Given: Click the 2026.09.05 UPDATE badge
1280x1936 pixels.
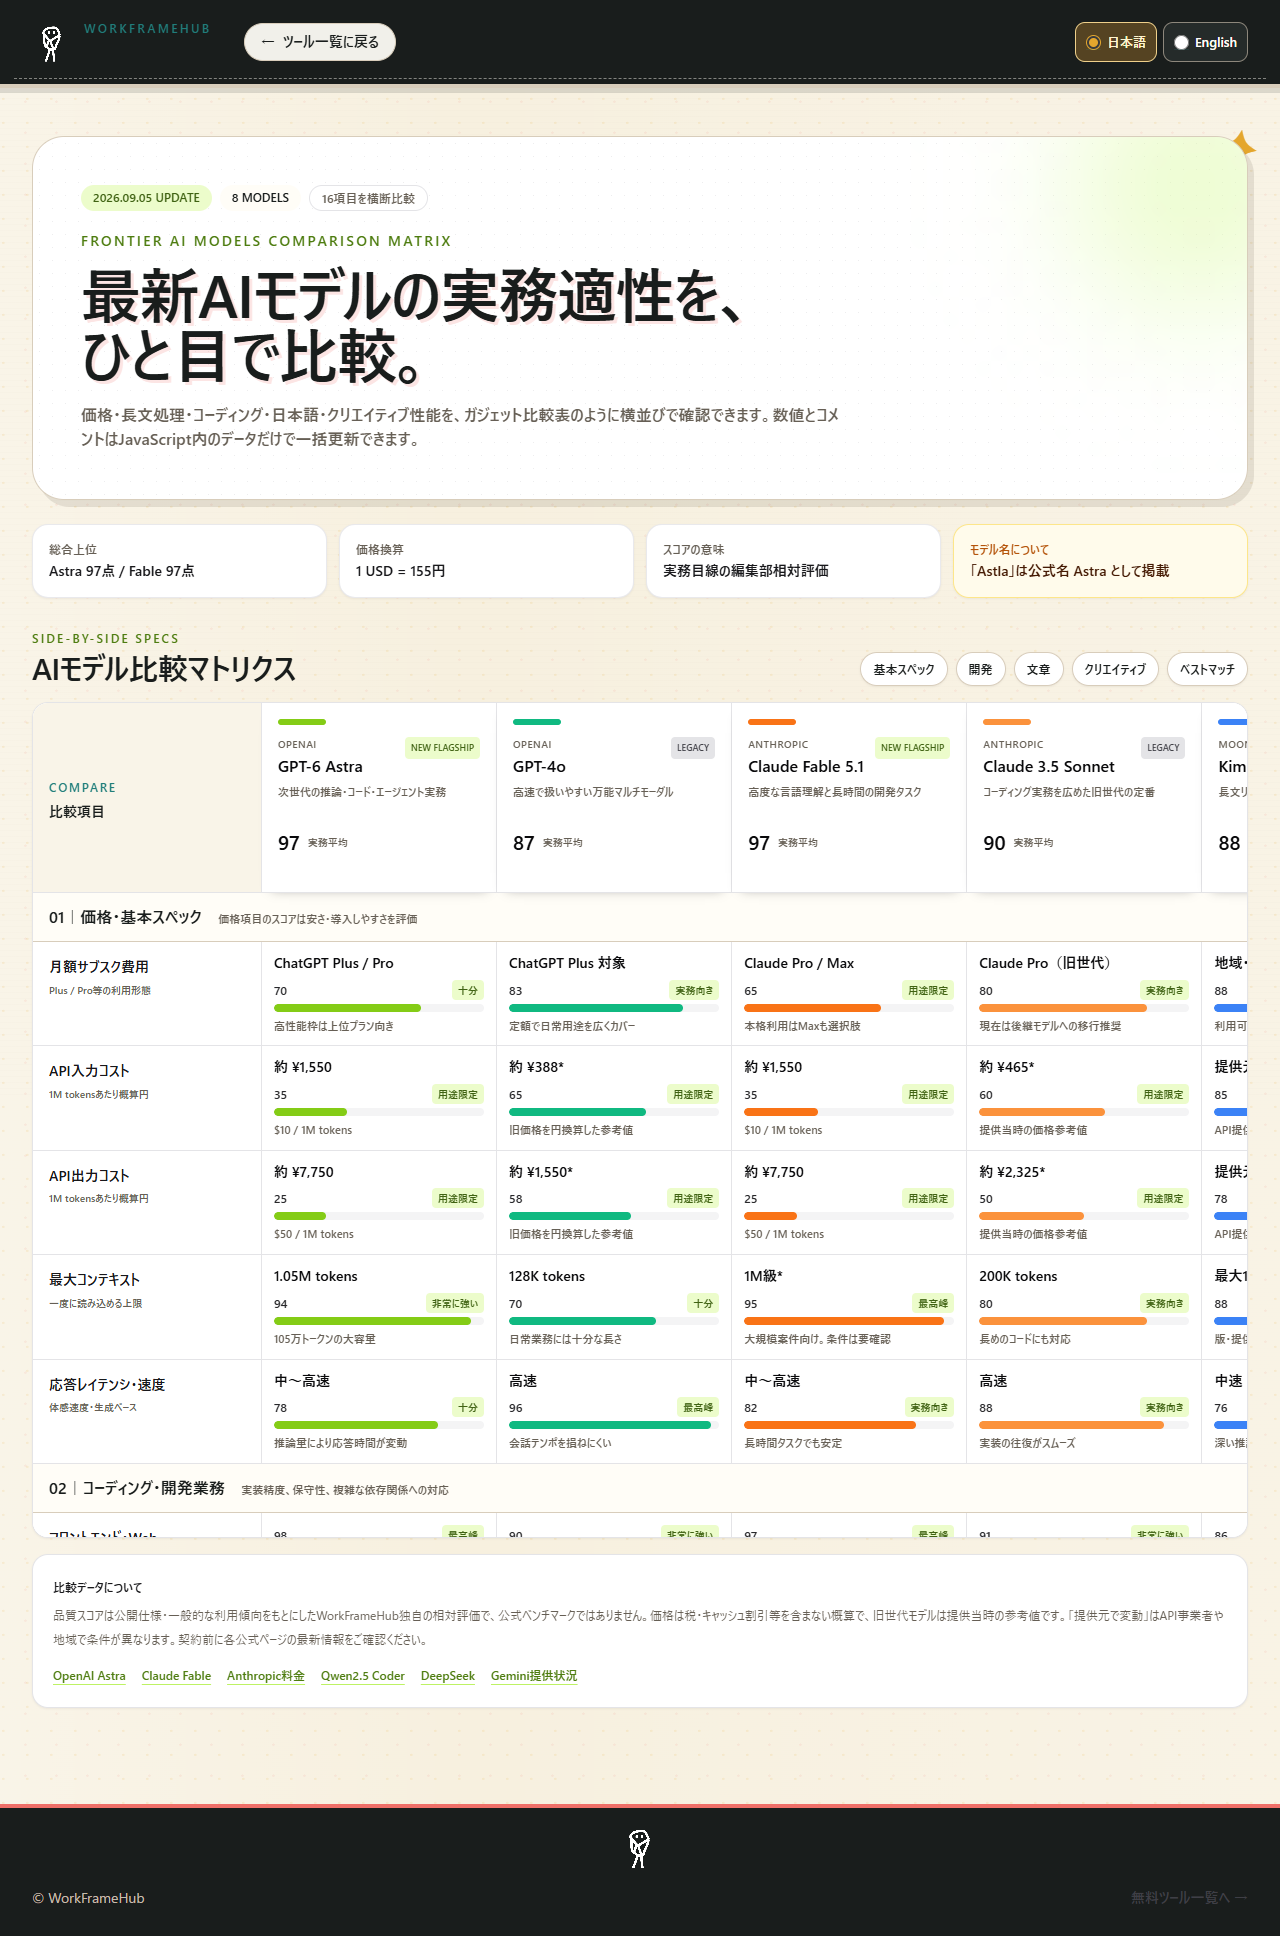Looking at the screenshot, I should 146,198.
